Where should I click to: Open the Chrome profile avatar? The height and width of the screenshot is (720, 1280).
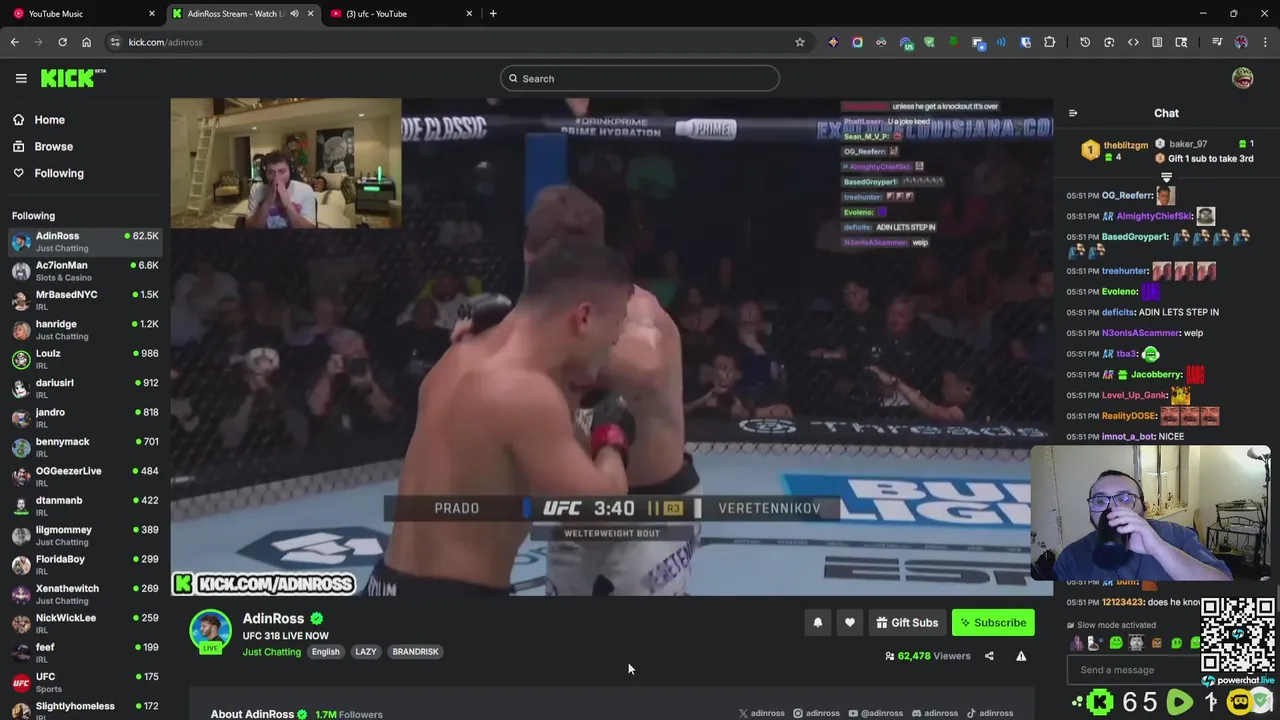[x=1241, y=42]
